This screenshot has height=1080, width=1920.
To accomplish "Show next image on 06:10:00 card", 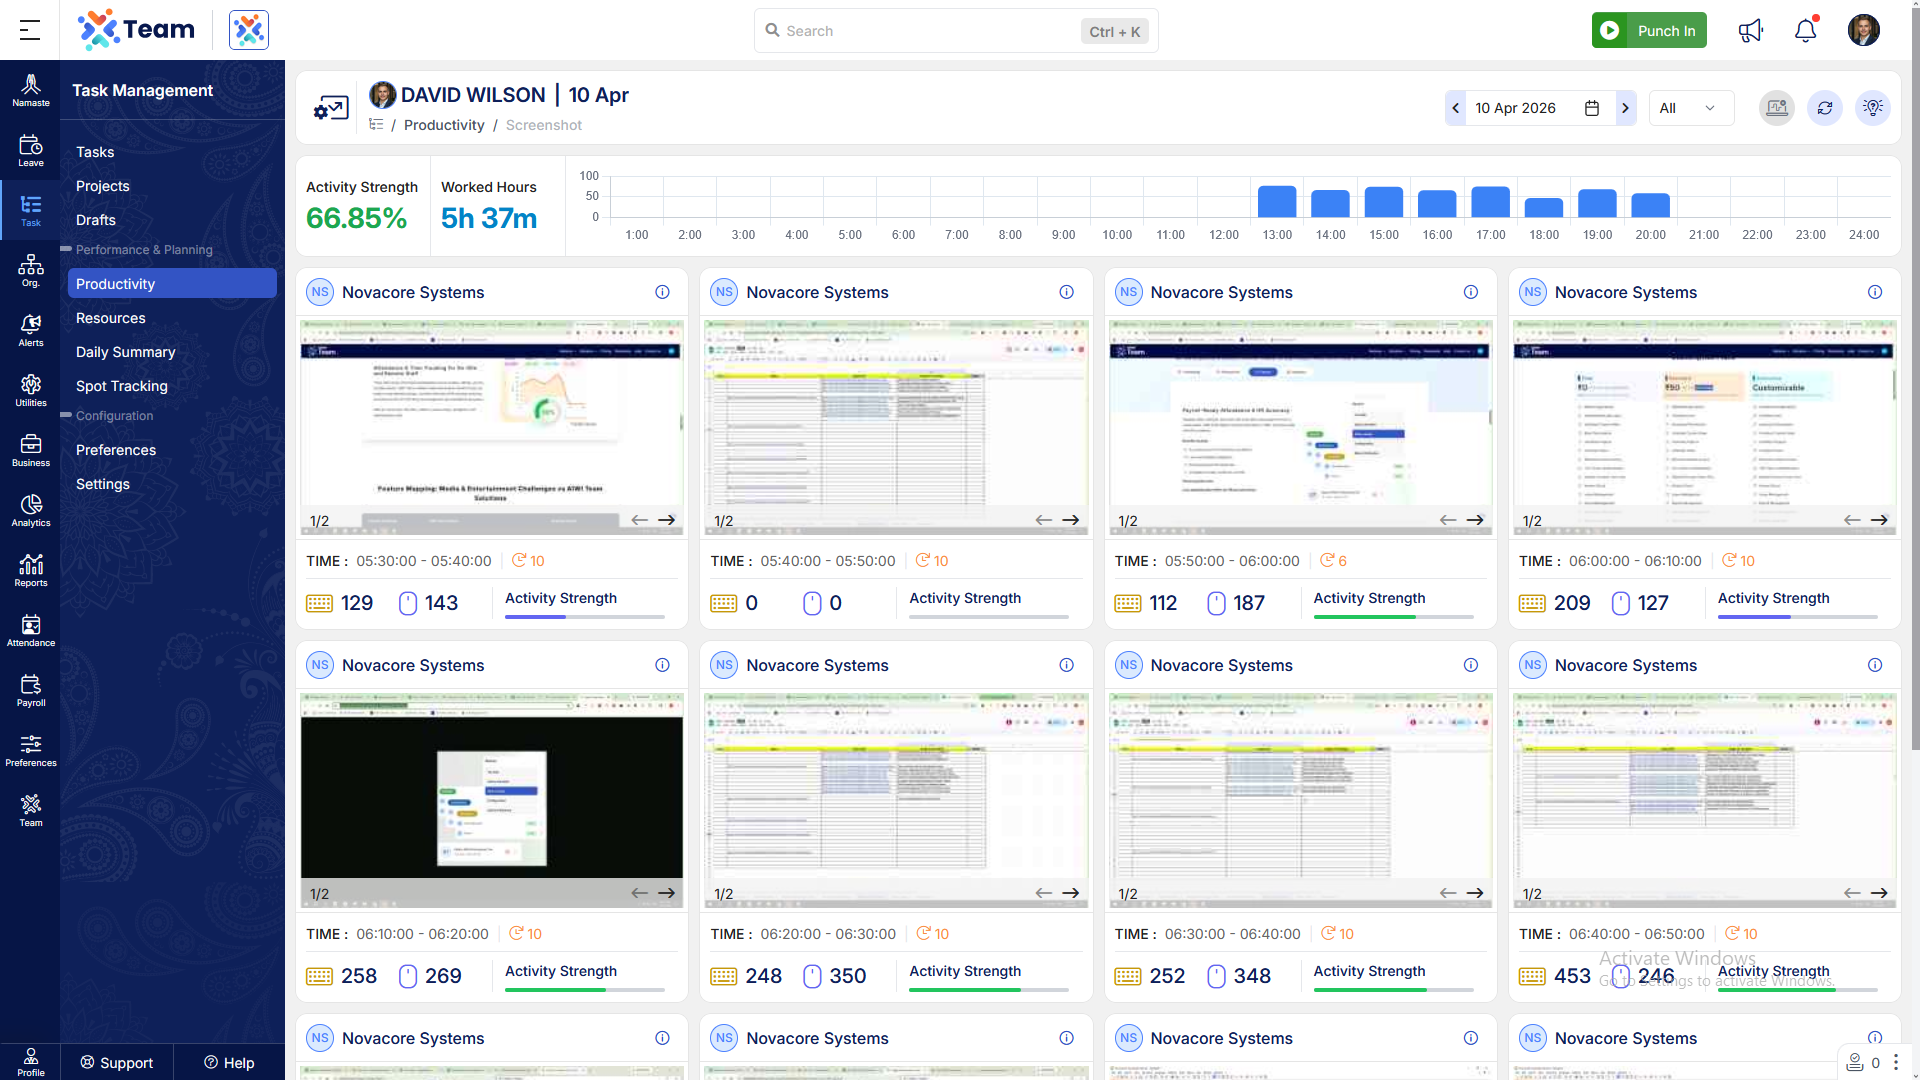I will tap(666, 893).
